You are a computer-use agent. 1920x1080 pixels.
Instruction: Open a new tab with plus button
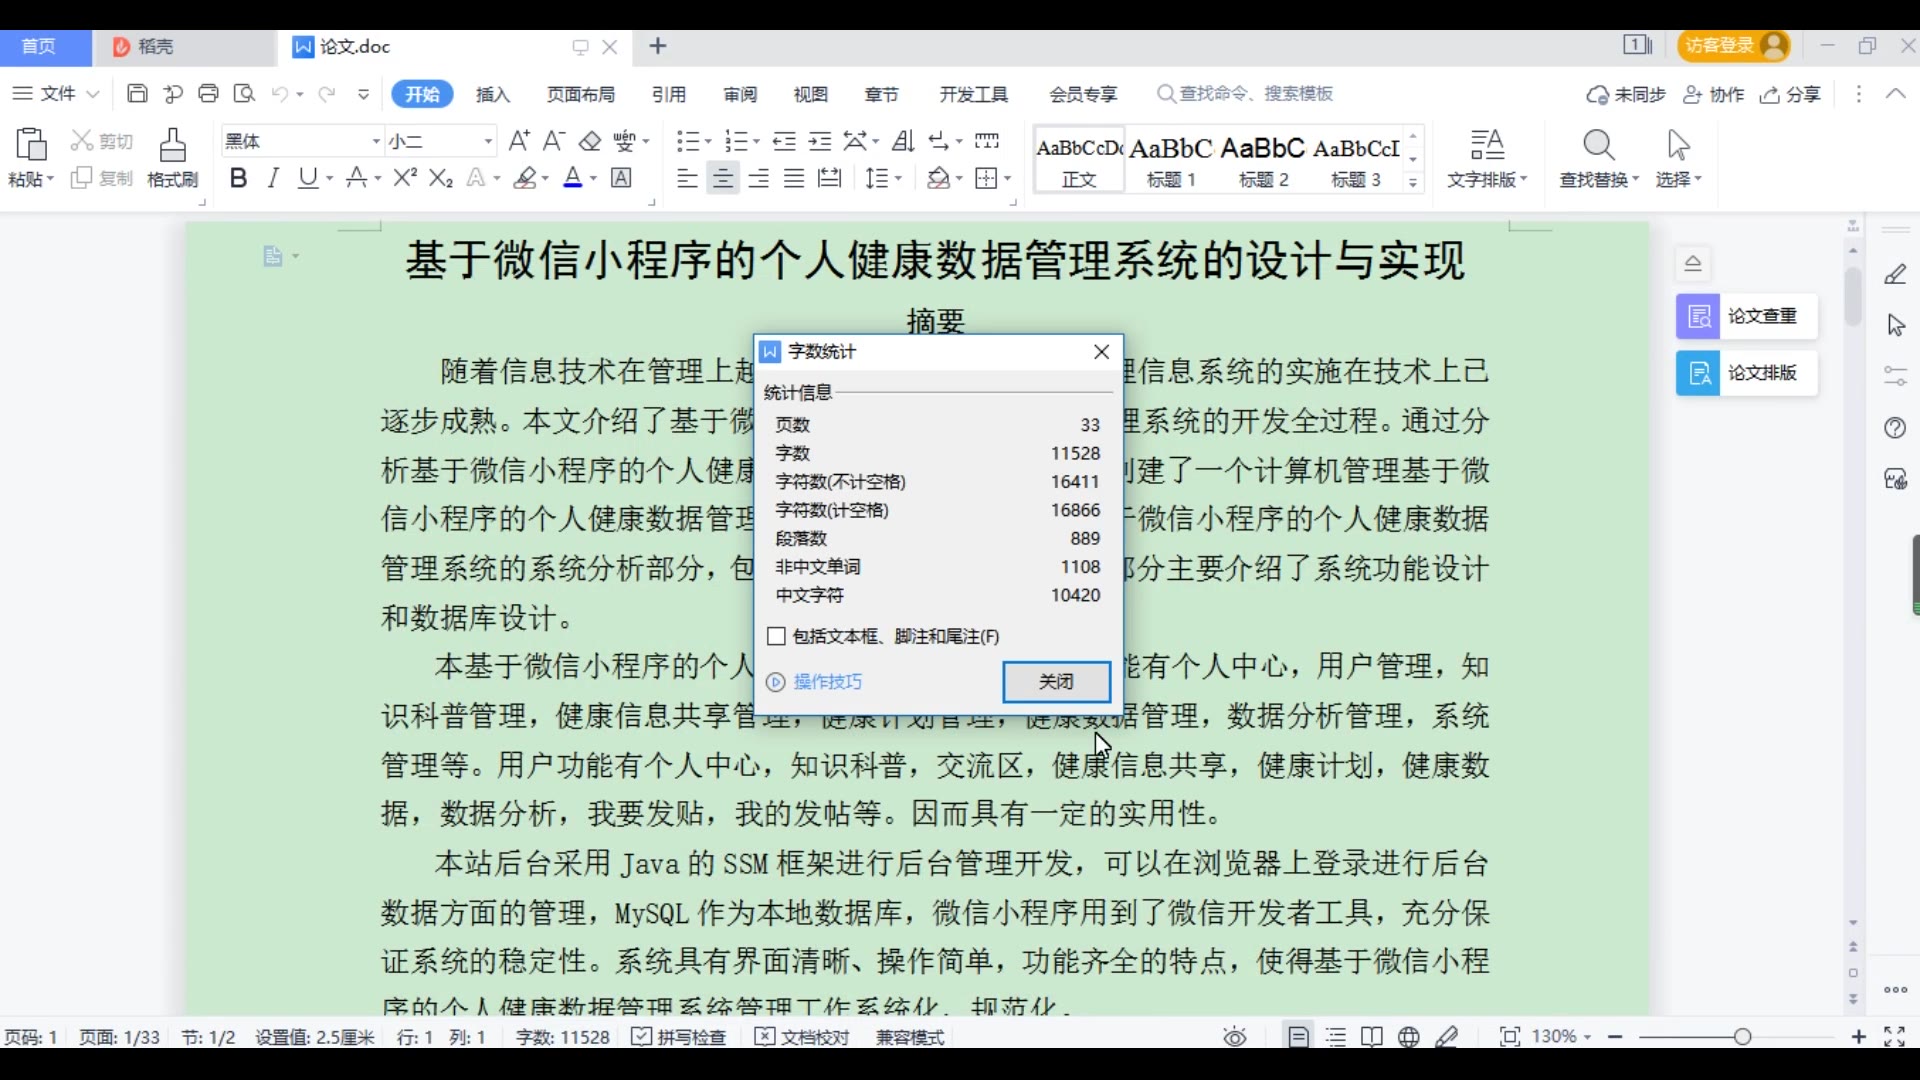(x=658, y=46)
